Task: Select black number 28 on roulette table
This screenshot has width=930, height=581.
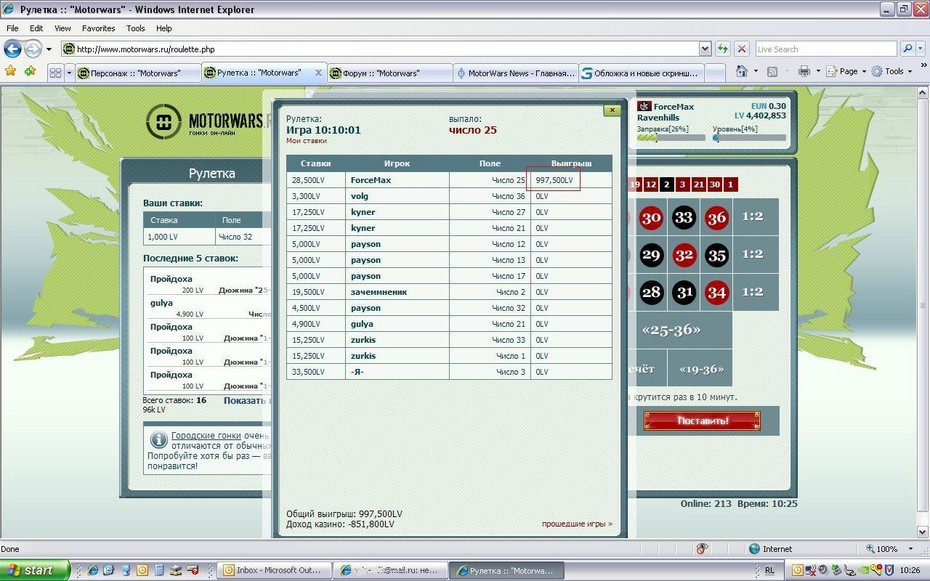Action: [651, 292]
